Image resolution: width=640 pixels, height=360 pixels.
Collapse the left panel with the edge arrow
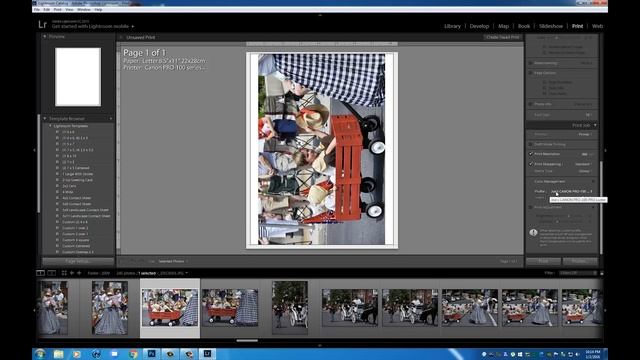[x=34, y=150]
